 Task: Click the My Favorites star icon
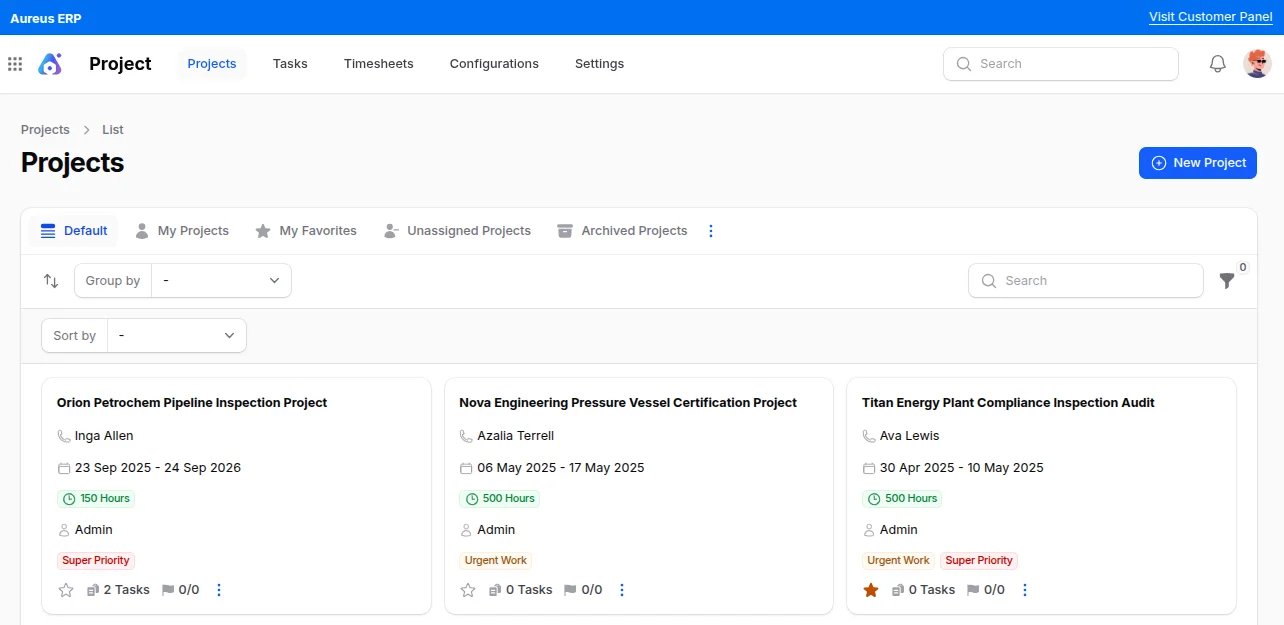coord(263,231)
